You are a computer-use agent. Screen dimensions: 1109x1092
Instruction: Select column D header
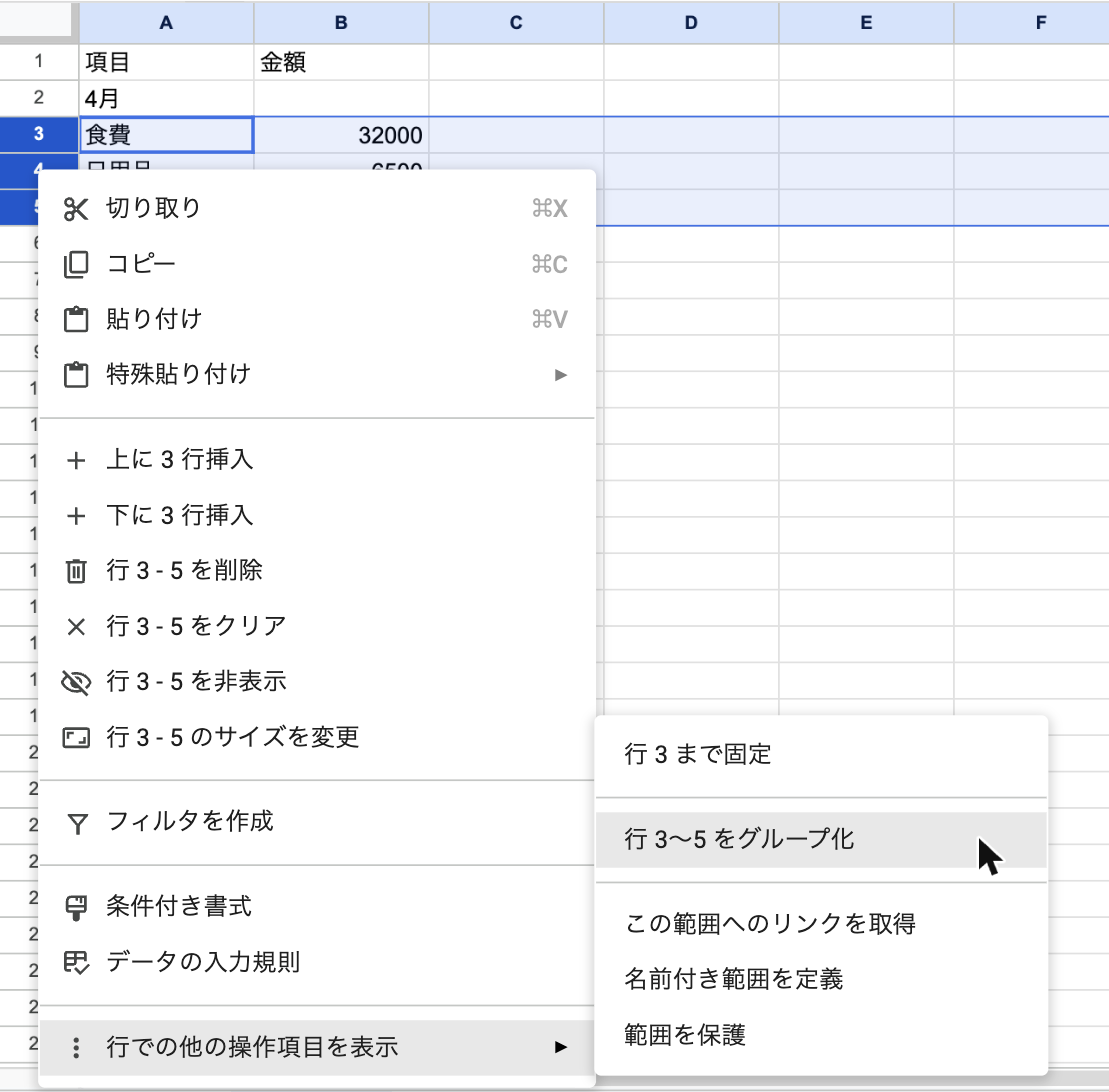691,23
